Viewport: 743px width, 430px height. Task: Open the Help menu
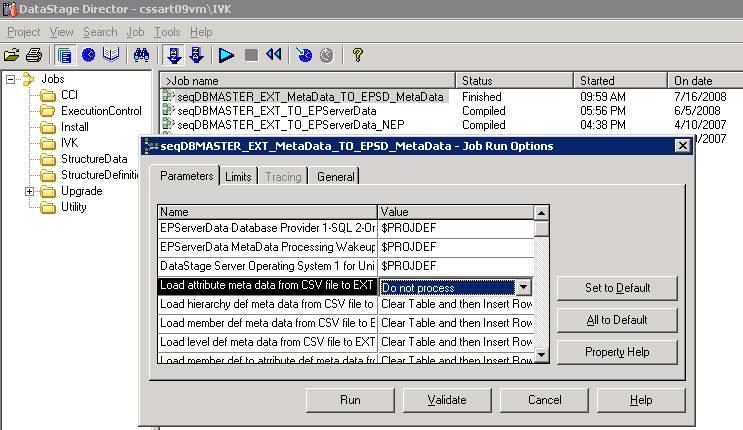click(201, 32)
